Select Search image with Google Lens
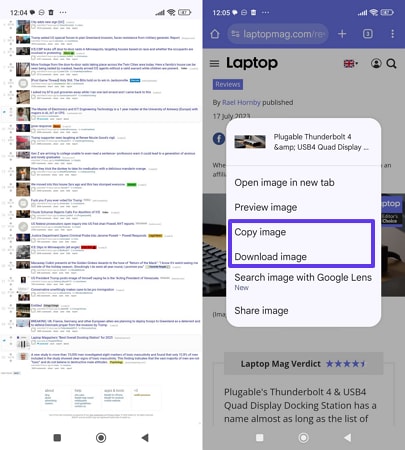The image size is (405, 450). (303, 277)
